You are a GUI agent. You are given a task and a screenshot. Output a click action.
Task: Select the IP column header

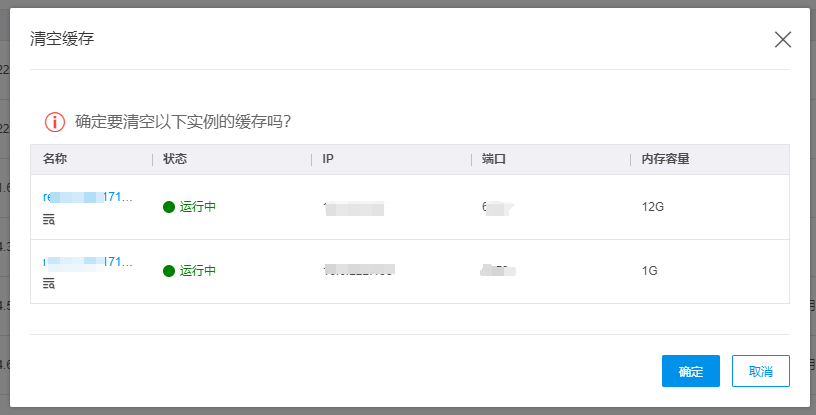328,159
